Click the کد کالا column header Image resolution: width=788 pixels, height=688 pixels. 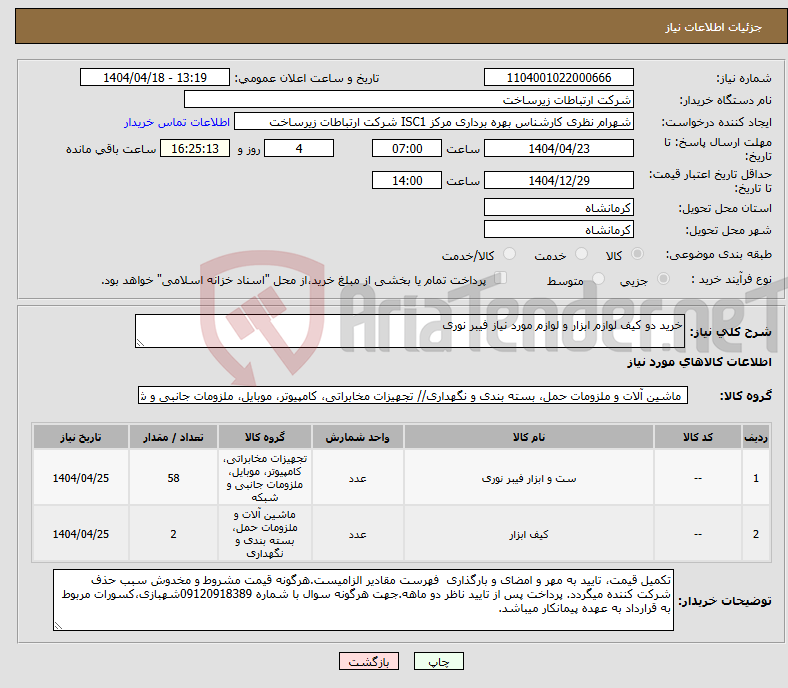pos(698,437)
